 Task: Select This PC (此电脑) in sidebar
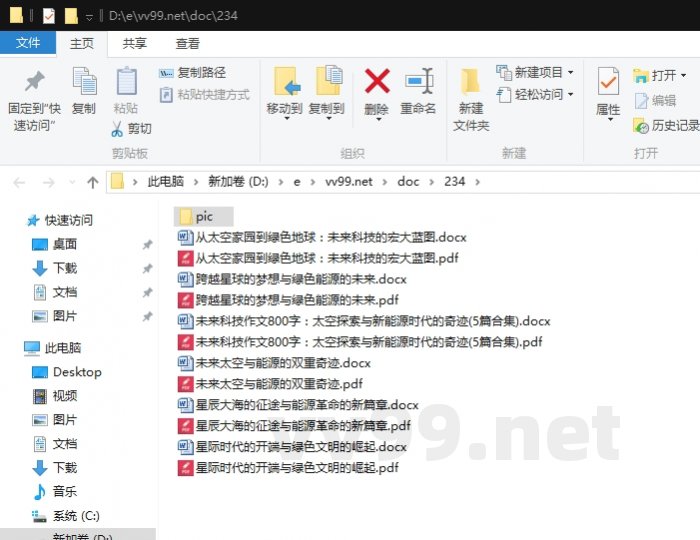click(53, 348)
